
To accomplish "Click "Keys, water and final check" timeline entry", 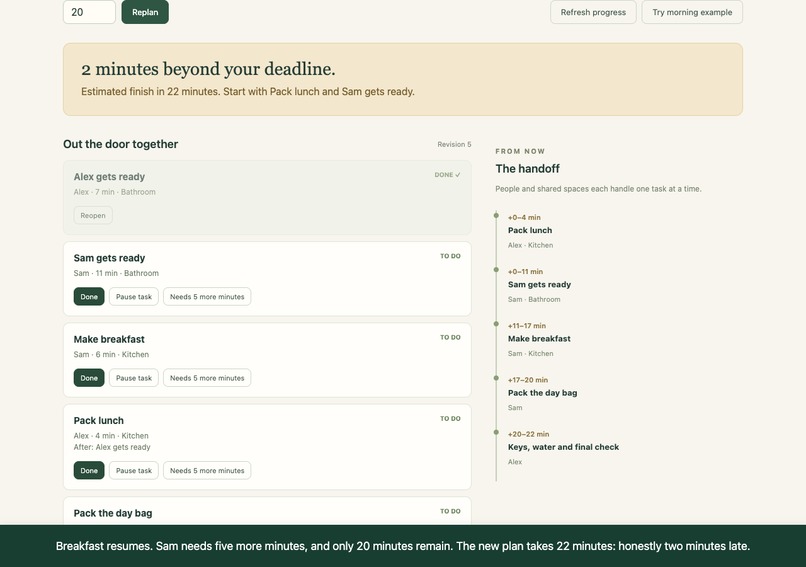I will click(x=563, y=447).
